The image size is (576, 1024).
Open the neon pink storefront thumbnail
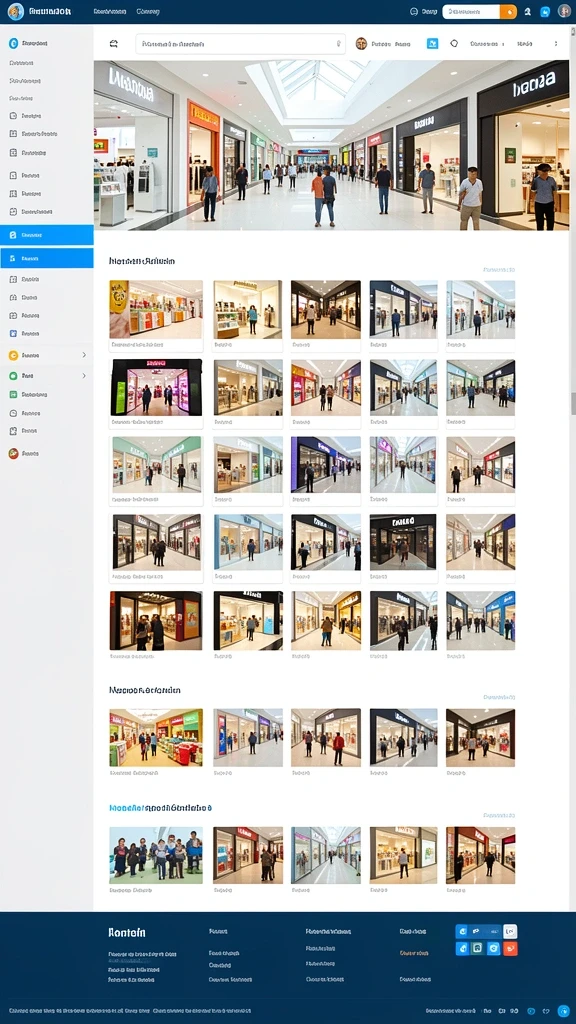[156, 387]
